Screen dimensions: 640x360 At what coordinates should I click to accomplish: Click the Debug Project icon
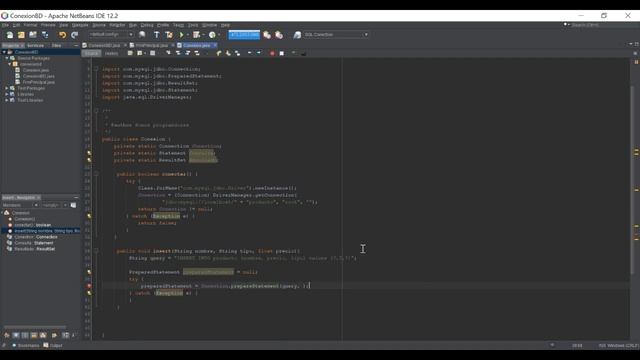(196, 35)
